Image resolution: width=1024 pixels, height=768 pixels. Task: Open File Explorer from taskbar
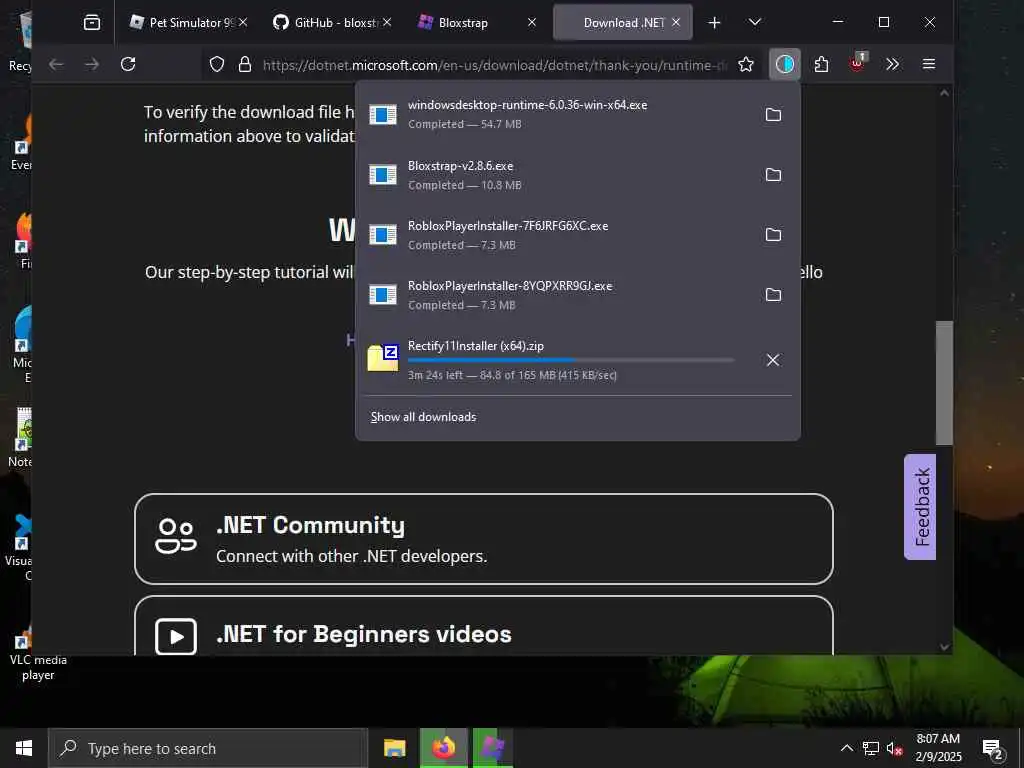coord(394,748)
